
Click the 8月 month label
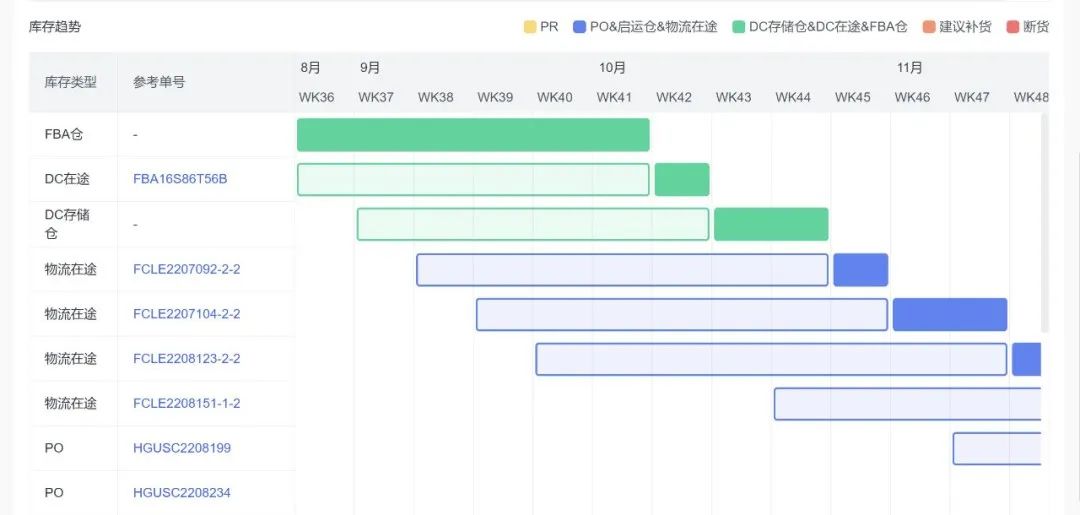(x=311, y=67)
